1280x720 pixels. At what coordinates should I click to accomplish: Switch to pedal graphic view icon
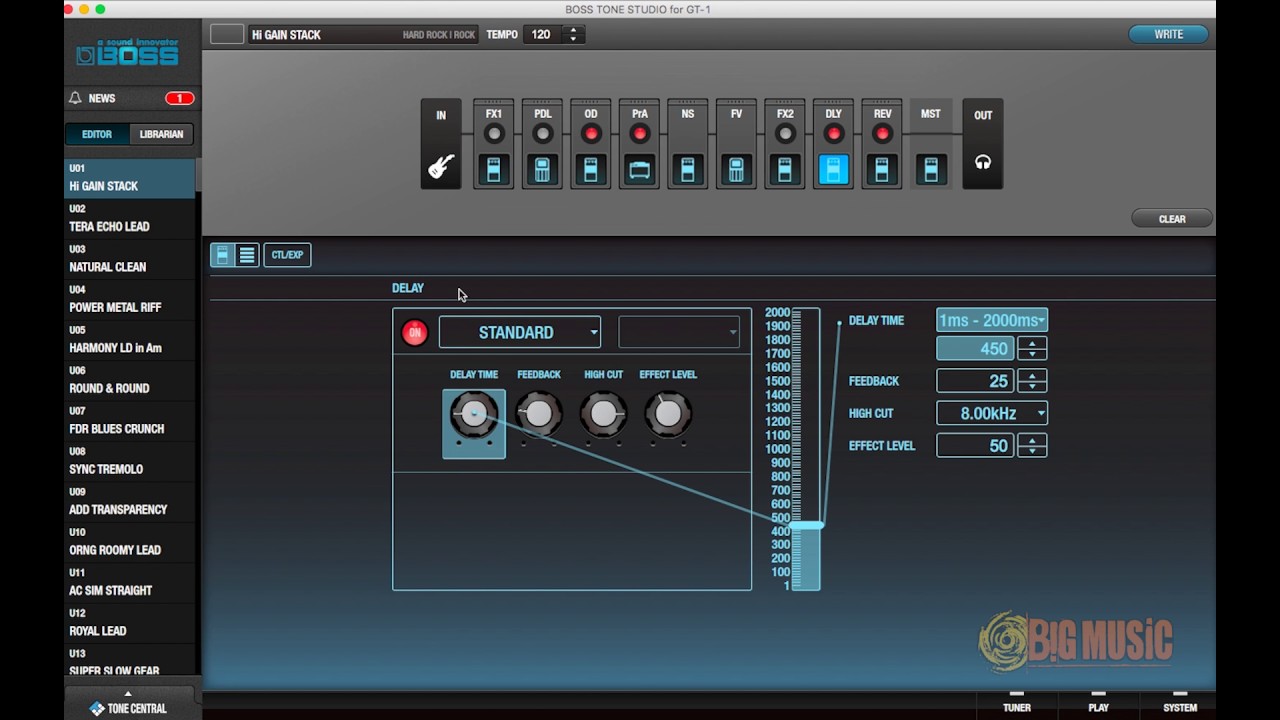222,255
